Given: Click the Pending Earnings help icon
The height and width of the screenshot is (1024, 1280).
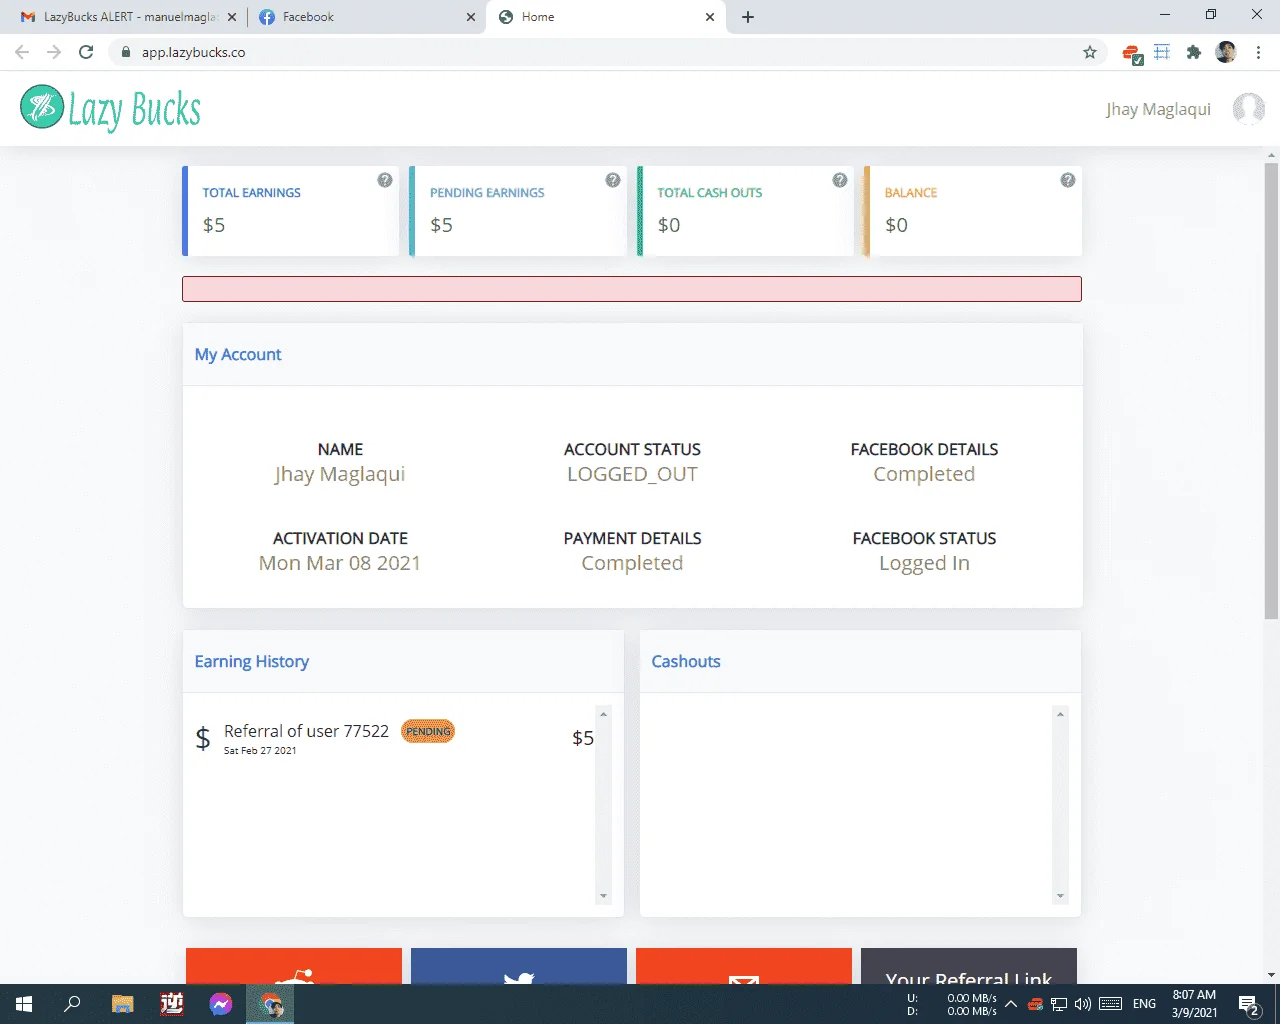Looking at the screenshot, I should [613, 180].
